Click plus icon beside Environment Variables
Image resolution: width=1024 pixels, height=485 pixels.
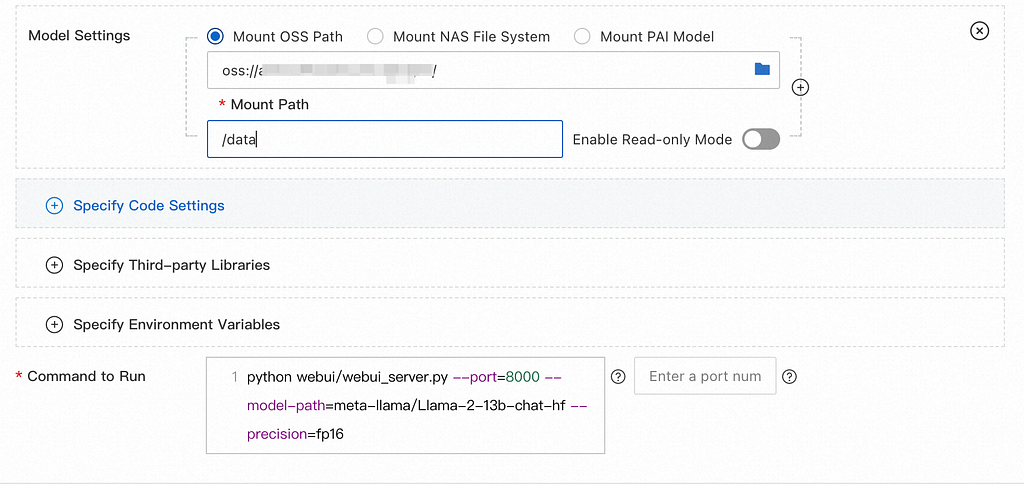(x=54, y=324)
